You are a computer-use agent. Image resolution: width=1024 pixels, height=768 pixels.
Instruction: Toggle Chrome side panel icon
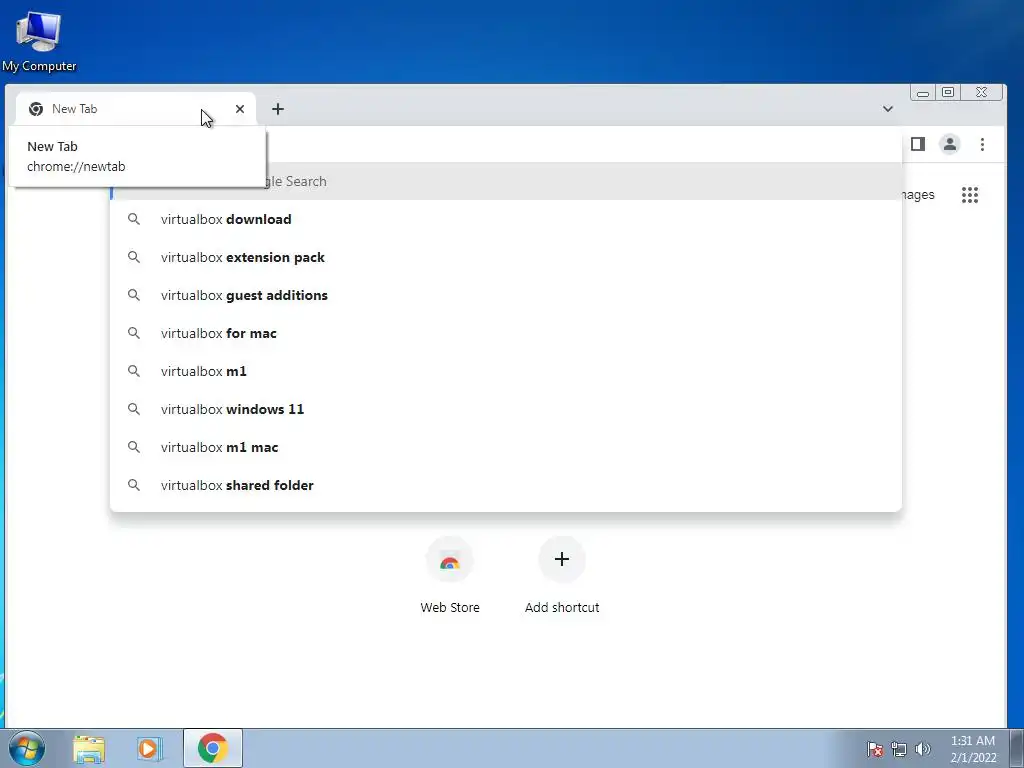point(918,144)
